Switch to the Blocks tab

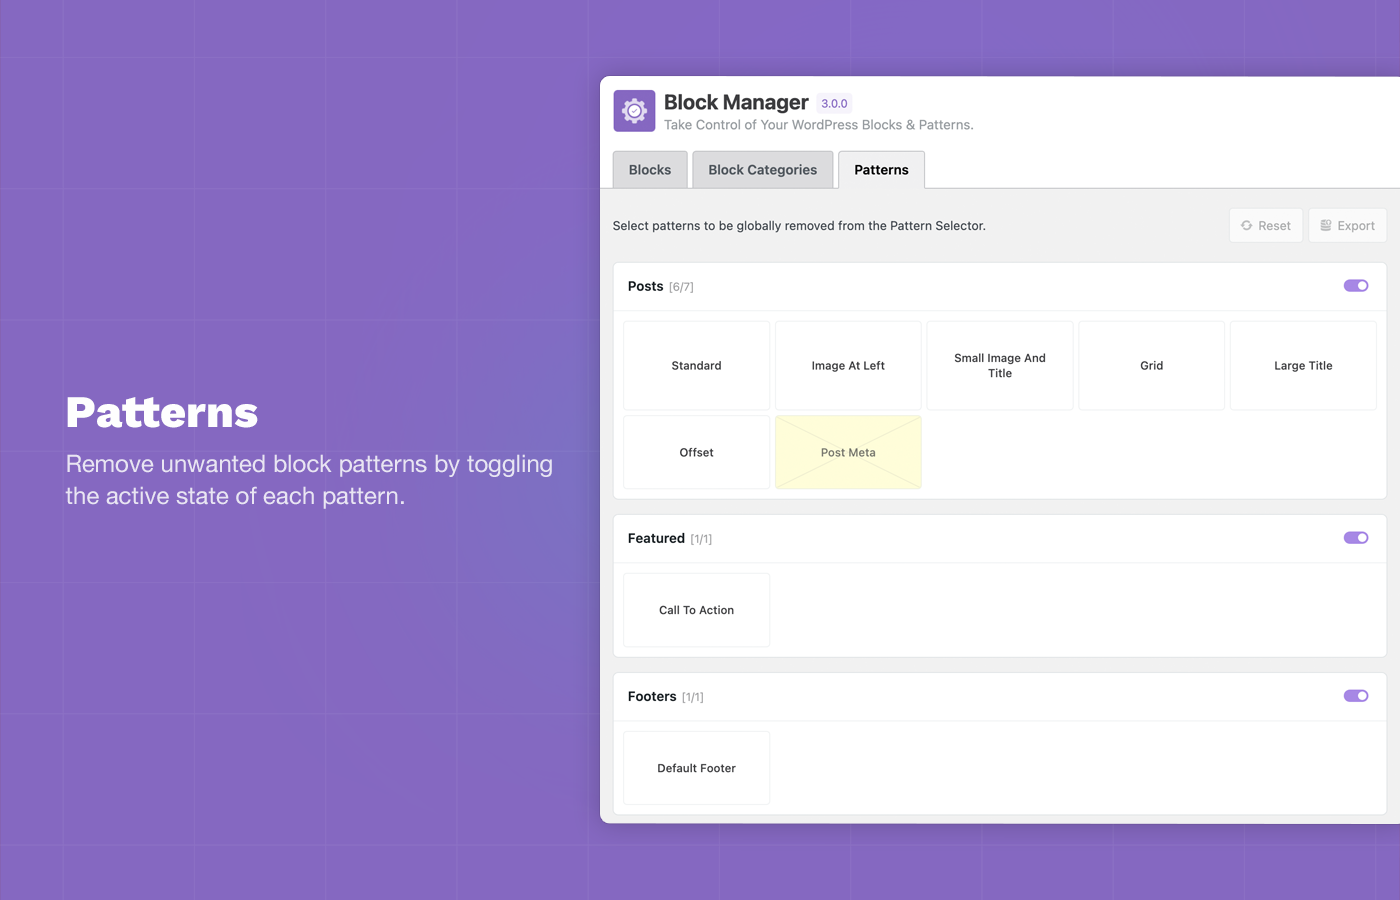point(650,170)
